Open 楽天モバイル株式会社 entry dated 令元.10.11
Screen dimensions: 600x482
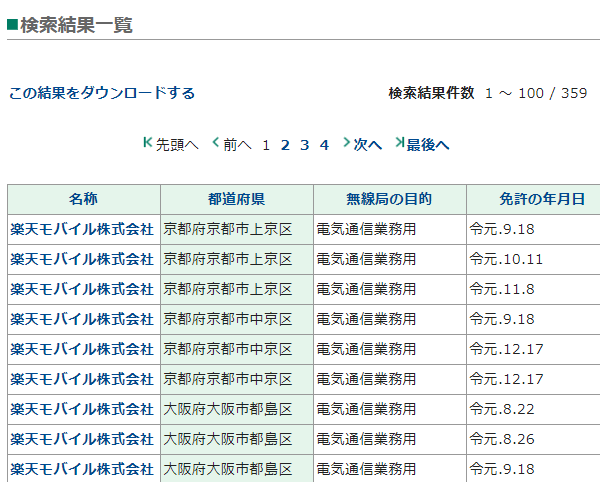(82, 259)
